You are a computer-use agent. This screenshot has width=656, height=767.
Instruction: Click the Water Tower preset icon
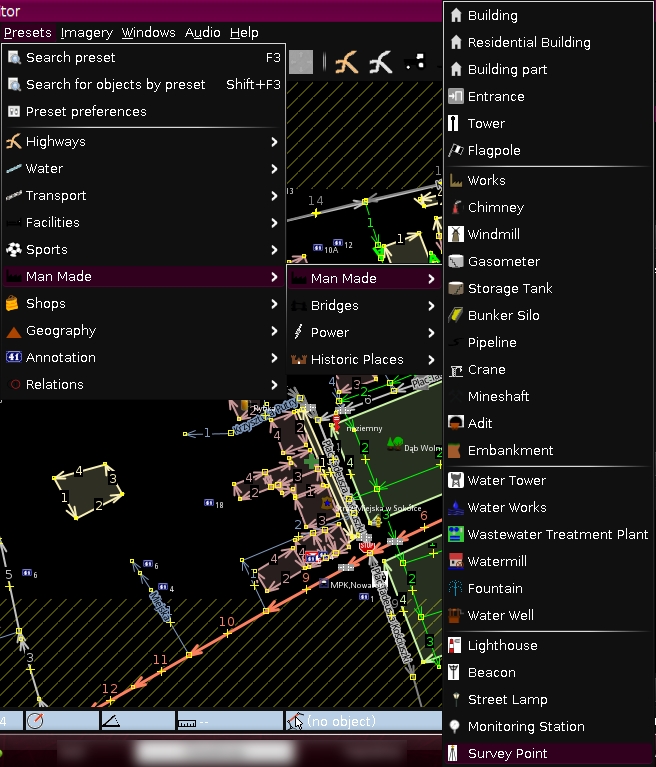[456, 480]
